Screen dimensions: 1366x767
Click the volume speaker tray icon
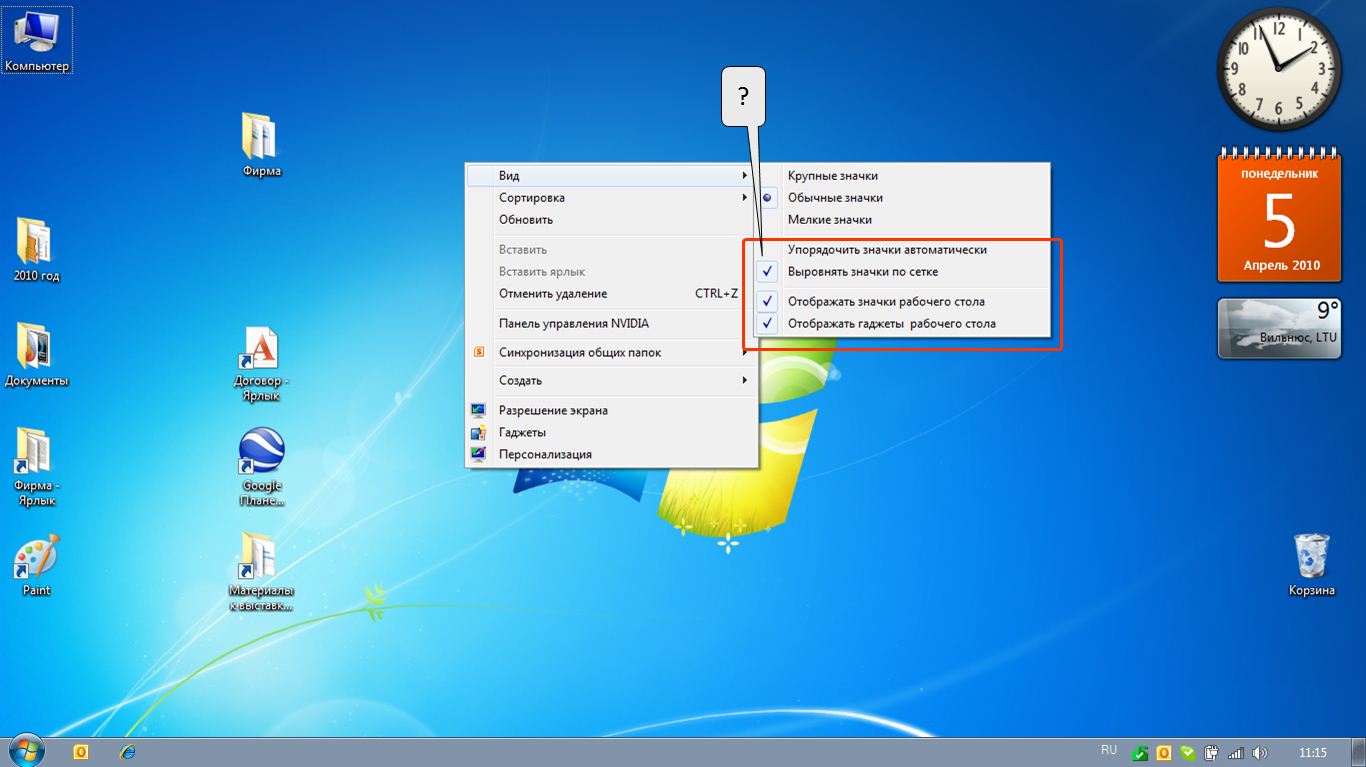point(1259,753)
